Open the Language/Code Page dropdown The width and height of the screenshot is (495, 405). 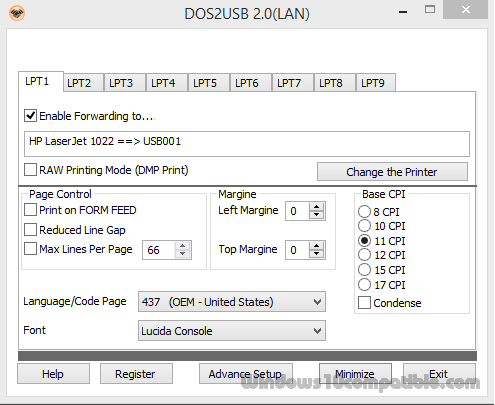(232, 302)
